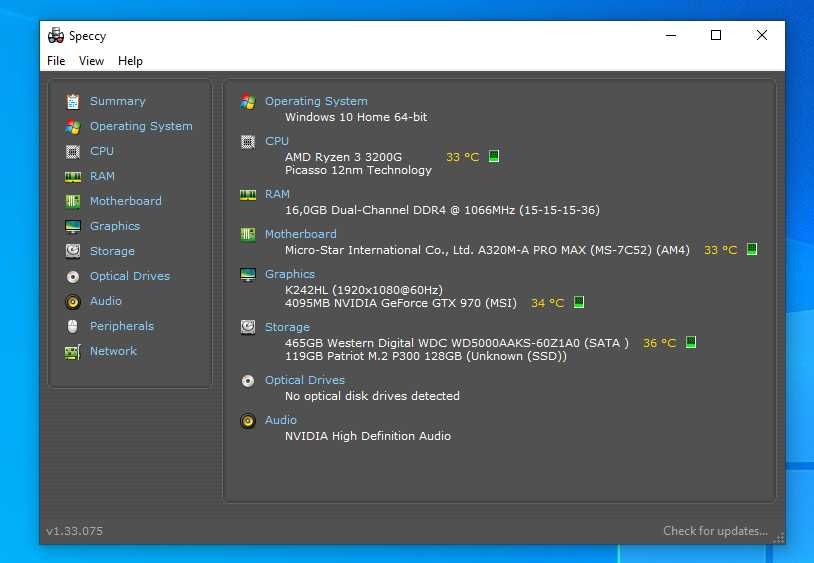Select Motherboard in the sidebar

[126, 201]
